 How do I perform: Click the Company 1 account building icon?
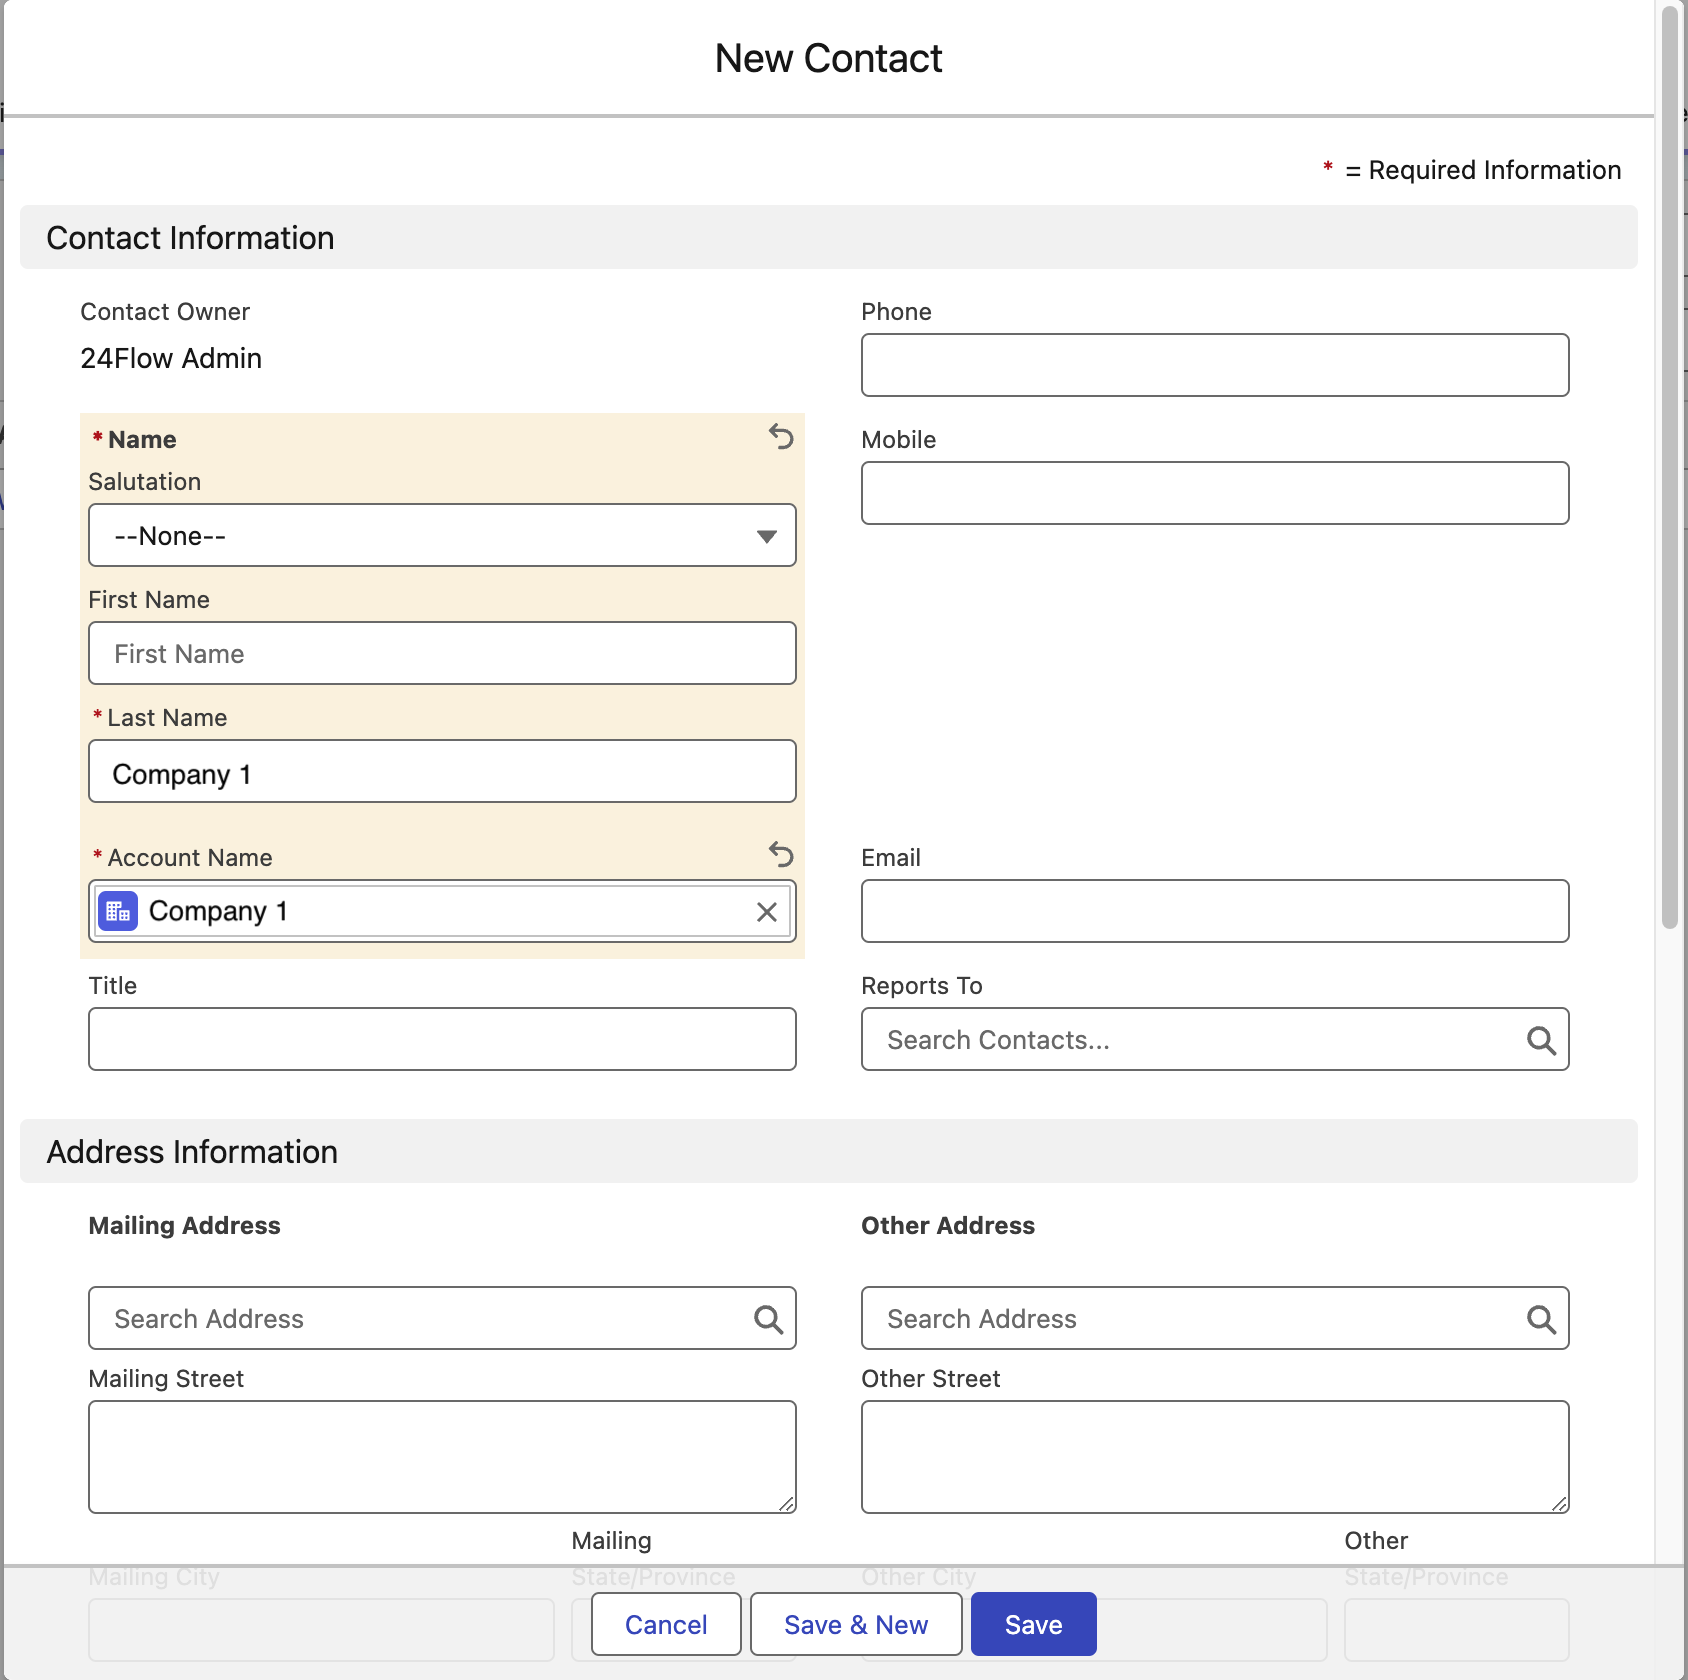(x=118, y=911)
